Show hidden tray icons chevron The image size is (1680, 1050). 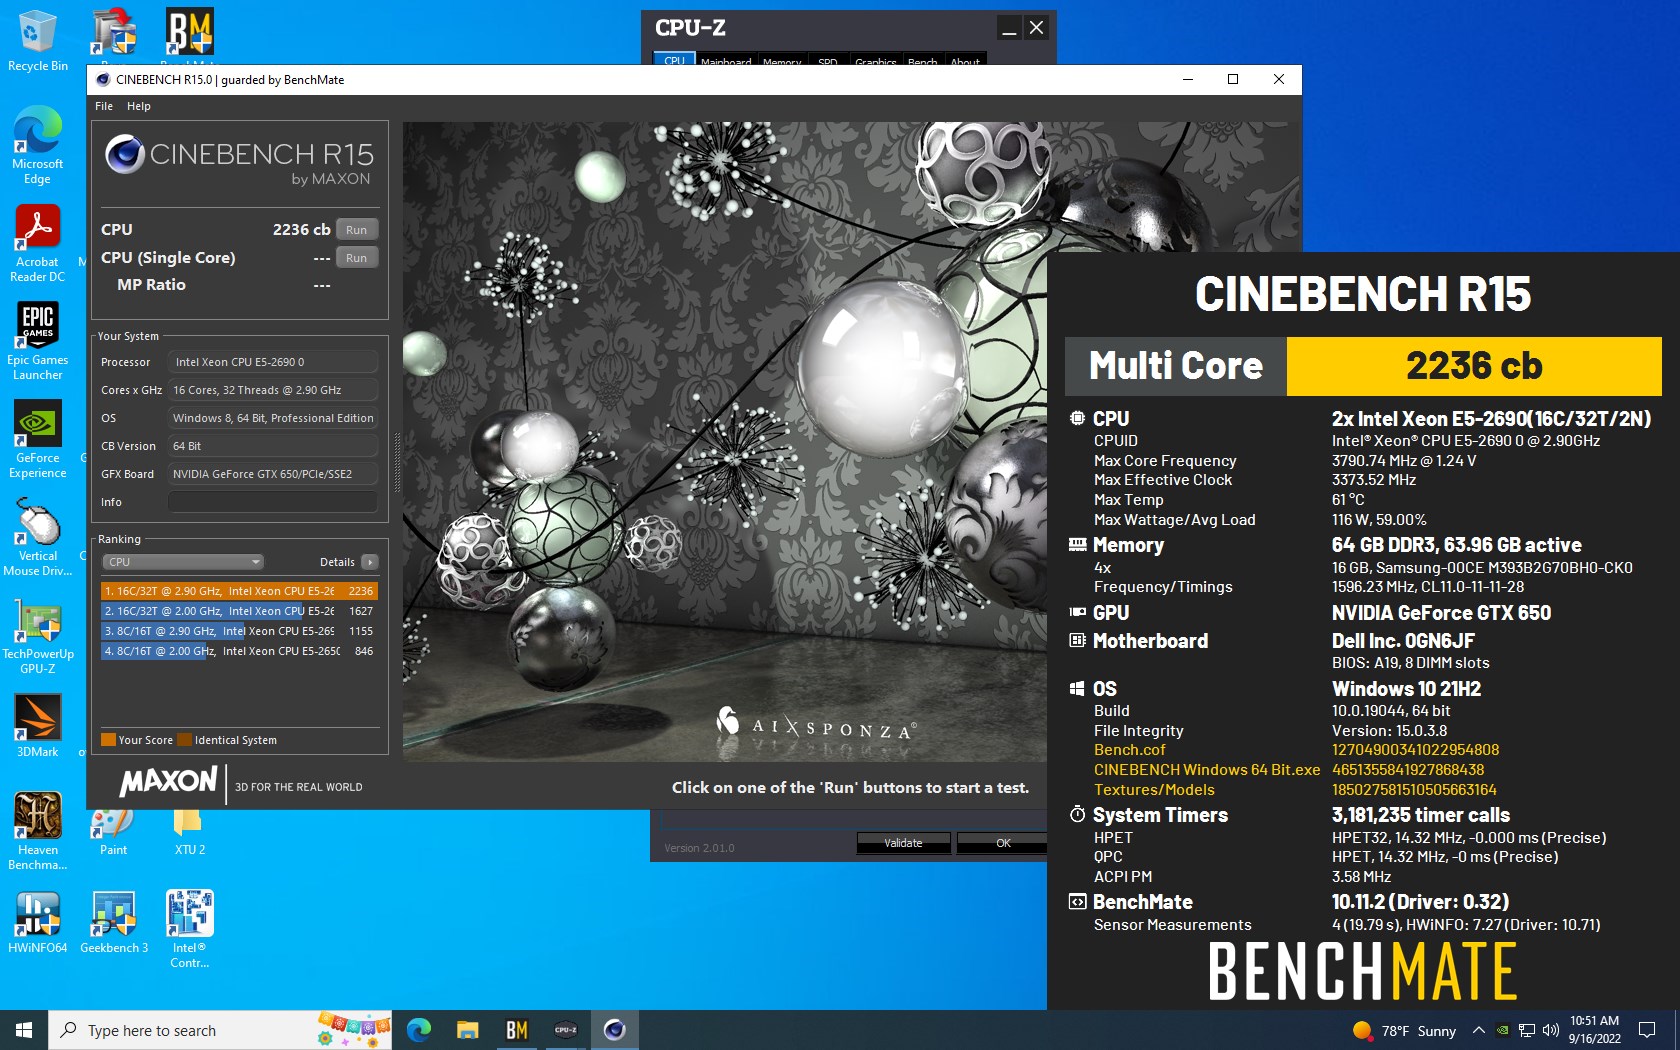point(1478,1030)
